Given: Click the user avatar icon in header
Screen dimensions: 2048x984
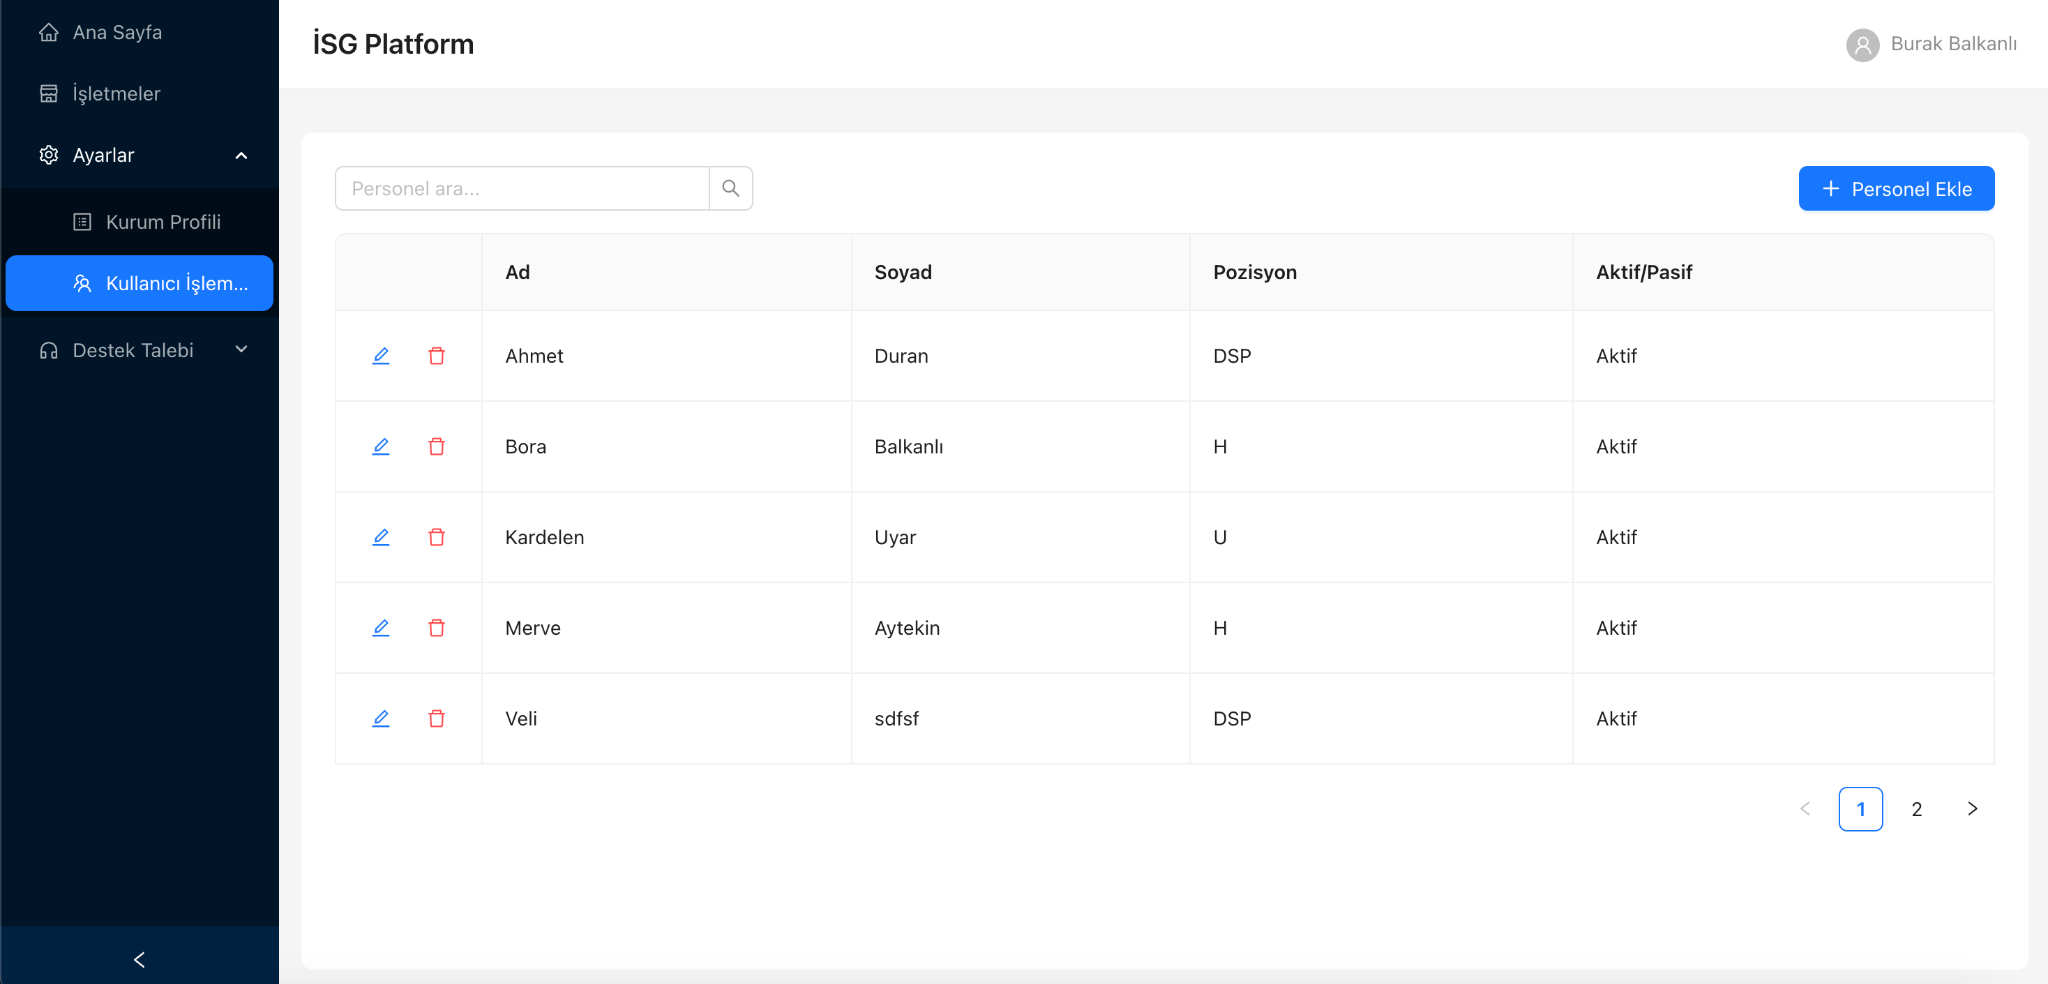Looking at the screenshot, I should click(1862, 45).
